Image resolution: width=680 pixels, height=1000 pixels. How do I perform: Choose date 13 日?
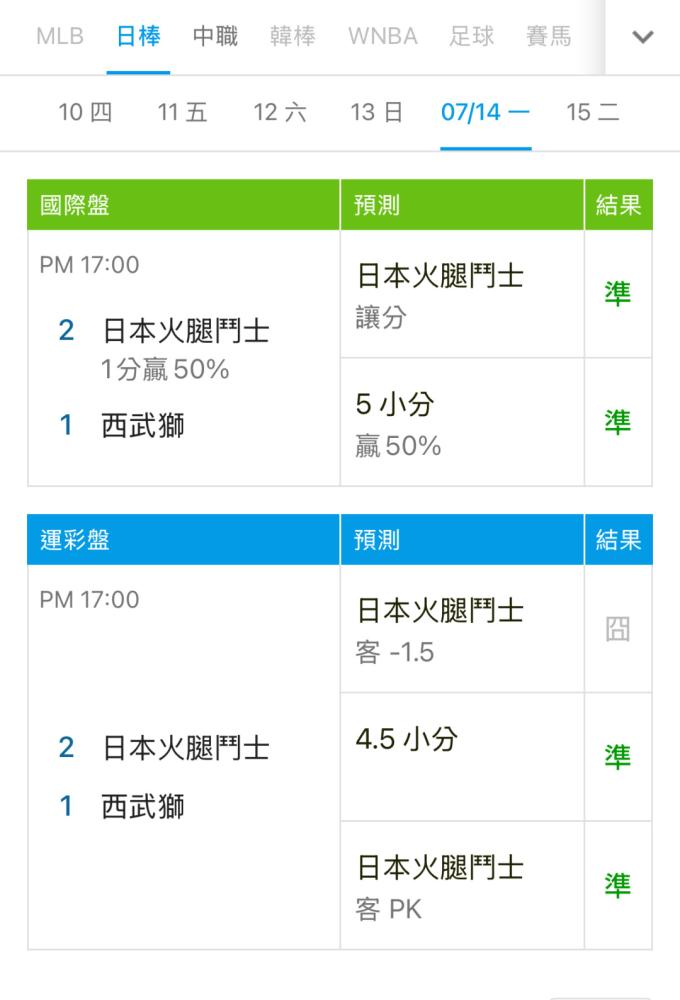[376, 113]
